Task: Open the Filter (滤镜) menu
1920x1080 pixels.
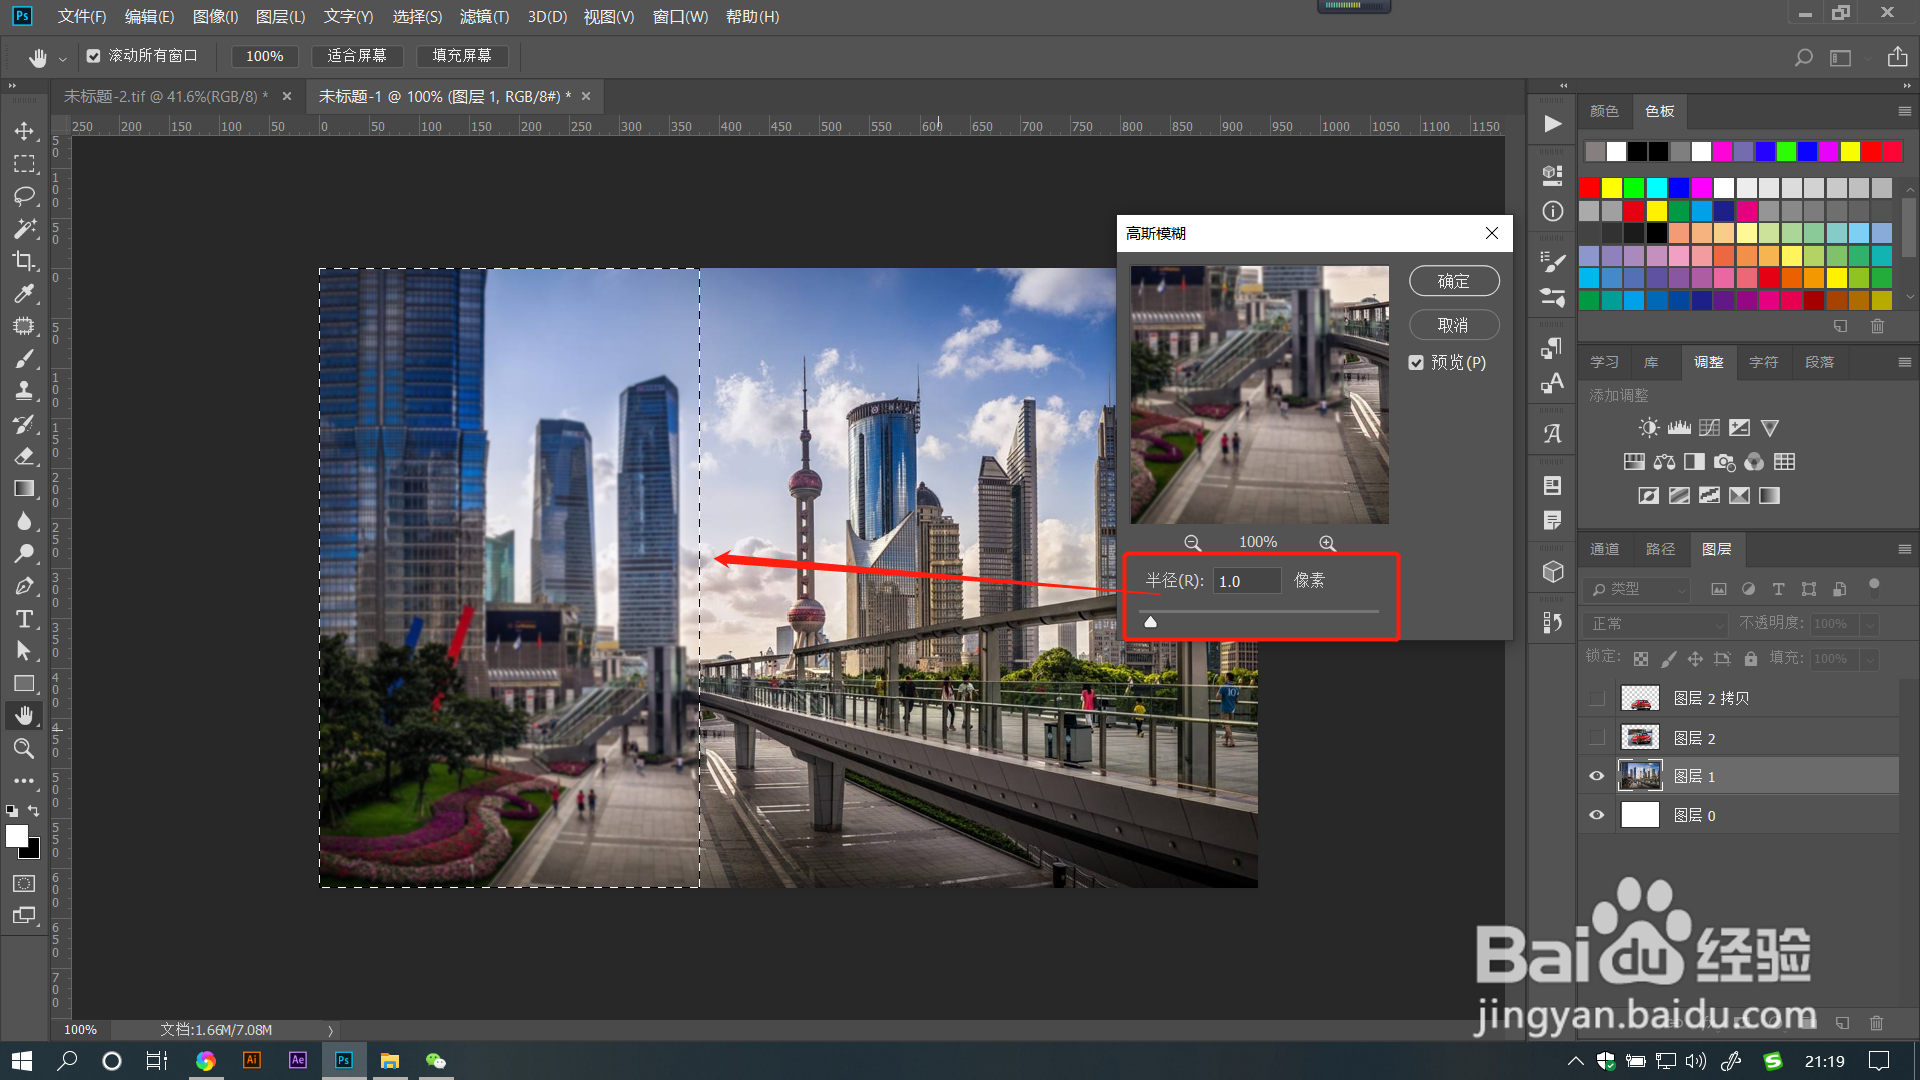Action: (x=484, y=17)
